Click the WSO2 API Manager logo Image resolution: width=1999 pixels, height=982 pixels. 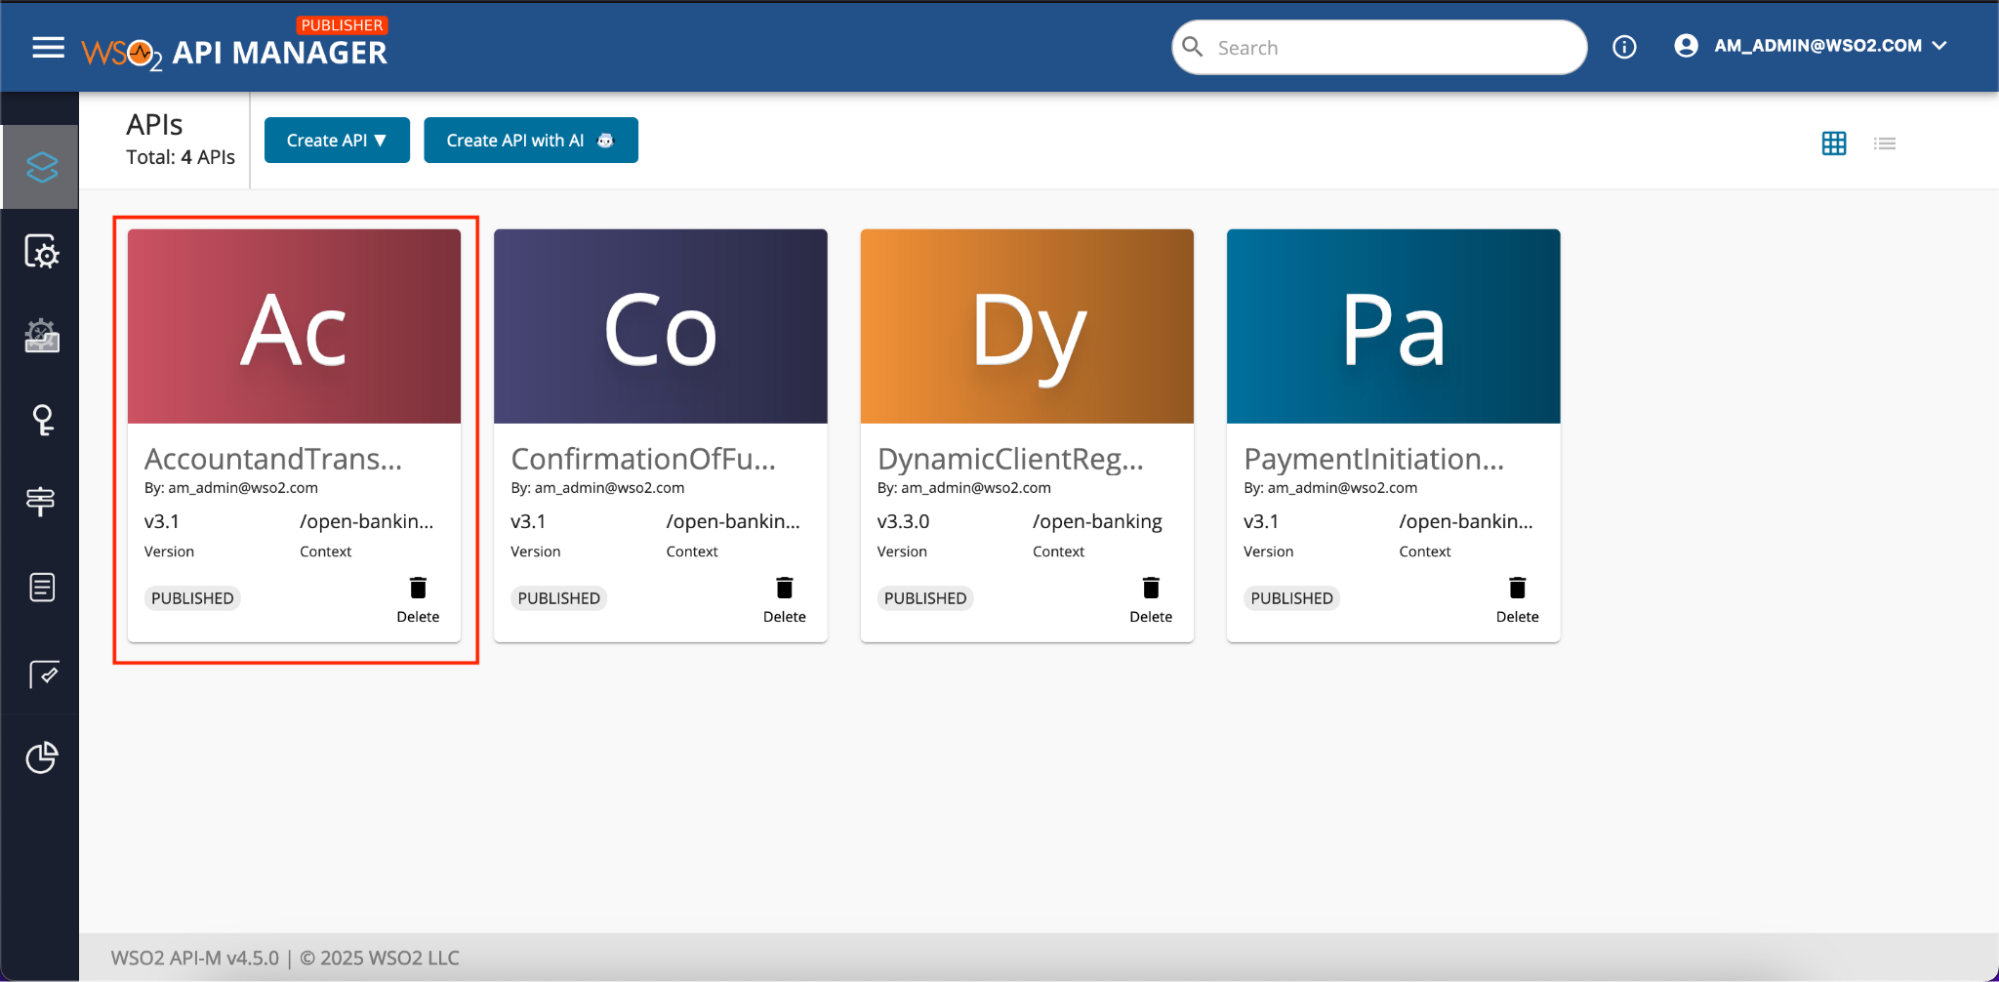tap(234, 46)
